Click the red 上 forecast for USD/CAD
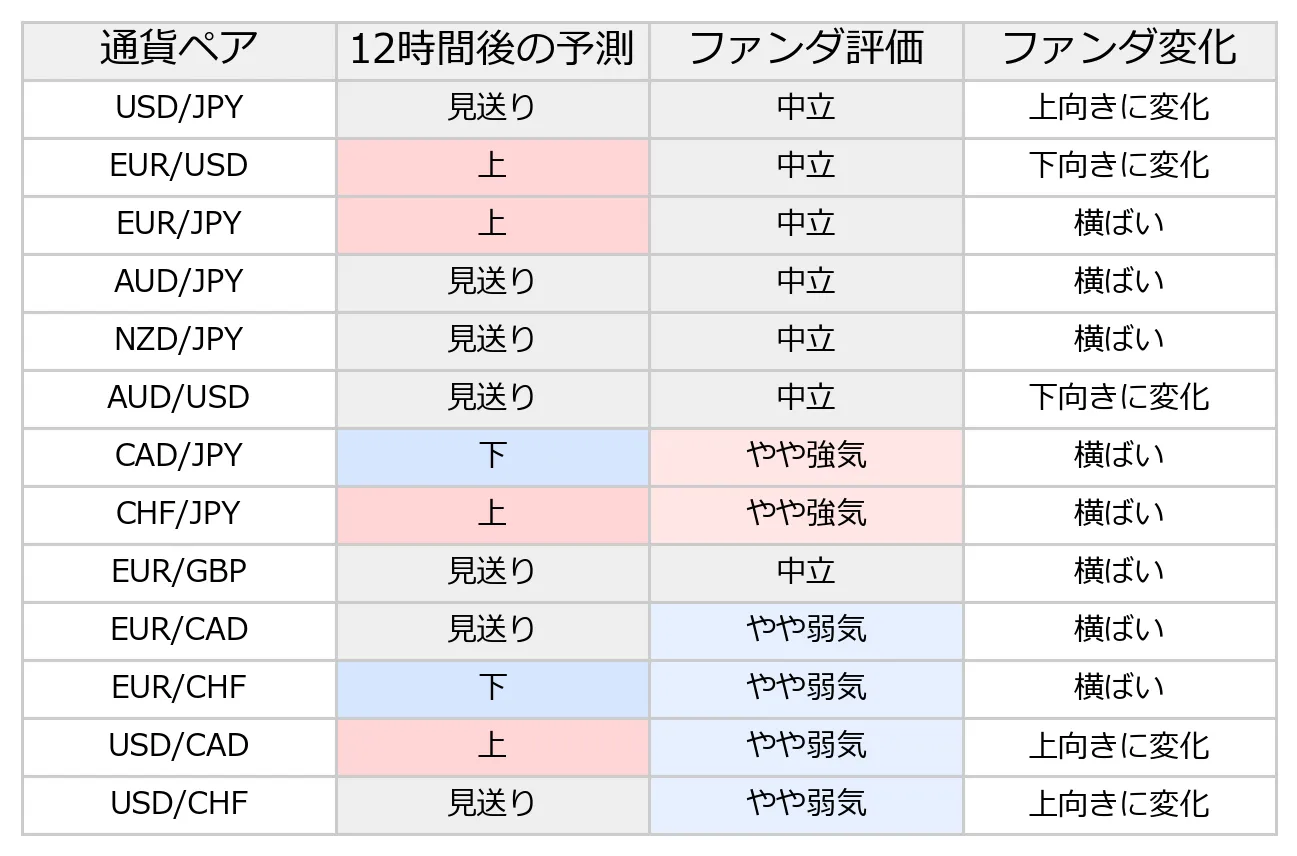 pos(492,745)
